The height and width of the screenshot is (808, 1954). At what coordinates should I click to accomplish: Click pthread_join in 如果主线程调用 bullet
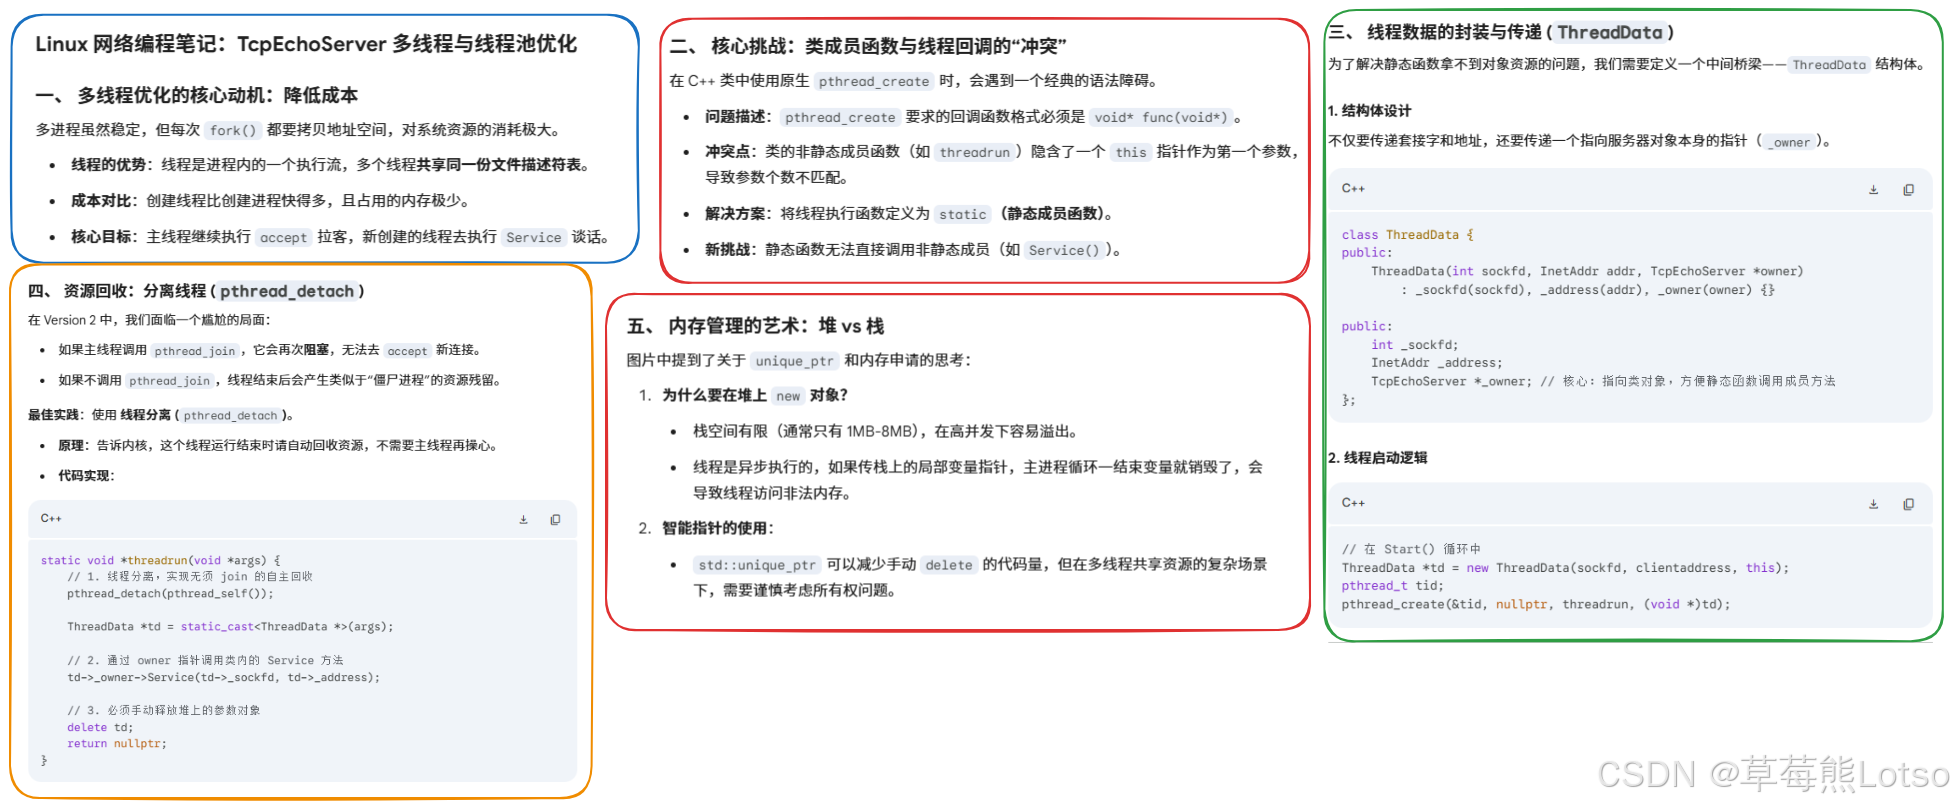195,351
